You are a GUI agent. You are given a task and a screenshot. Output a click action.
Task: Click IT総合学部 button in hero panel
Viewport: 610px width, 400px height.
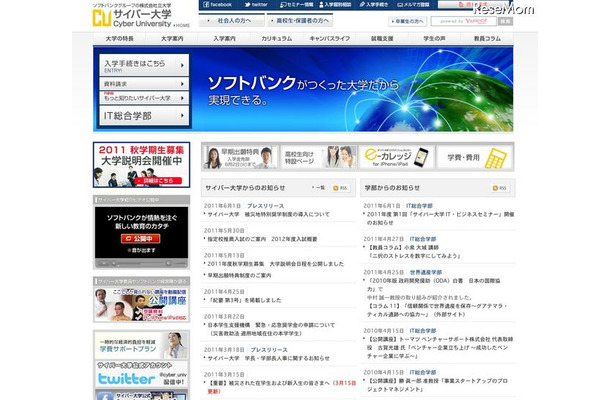(x=144, y=116)
